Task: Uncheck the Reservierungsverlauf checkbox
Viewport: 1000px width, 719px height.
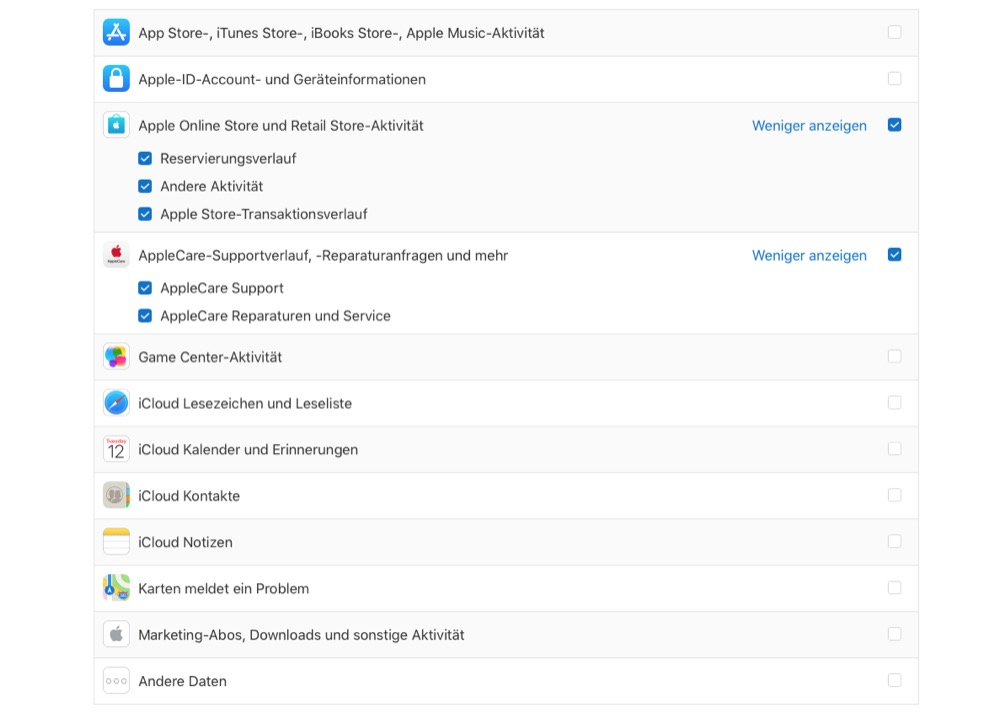Action: point(145,158)
